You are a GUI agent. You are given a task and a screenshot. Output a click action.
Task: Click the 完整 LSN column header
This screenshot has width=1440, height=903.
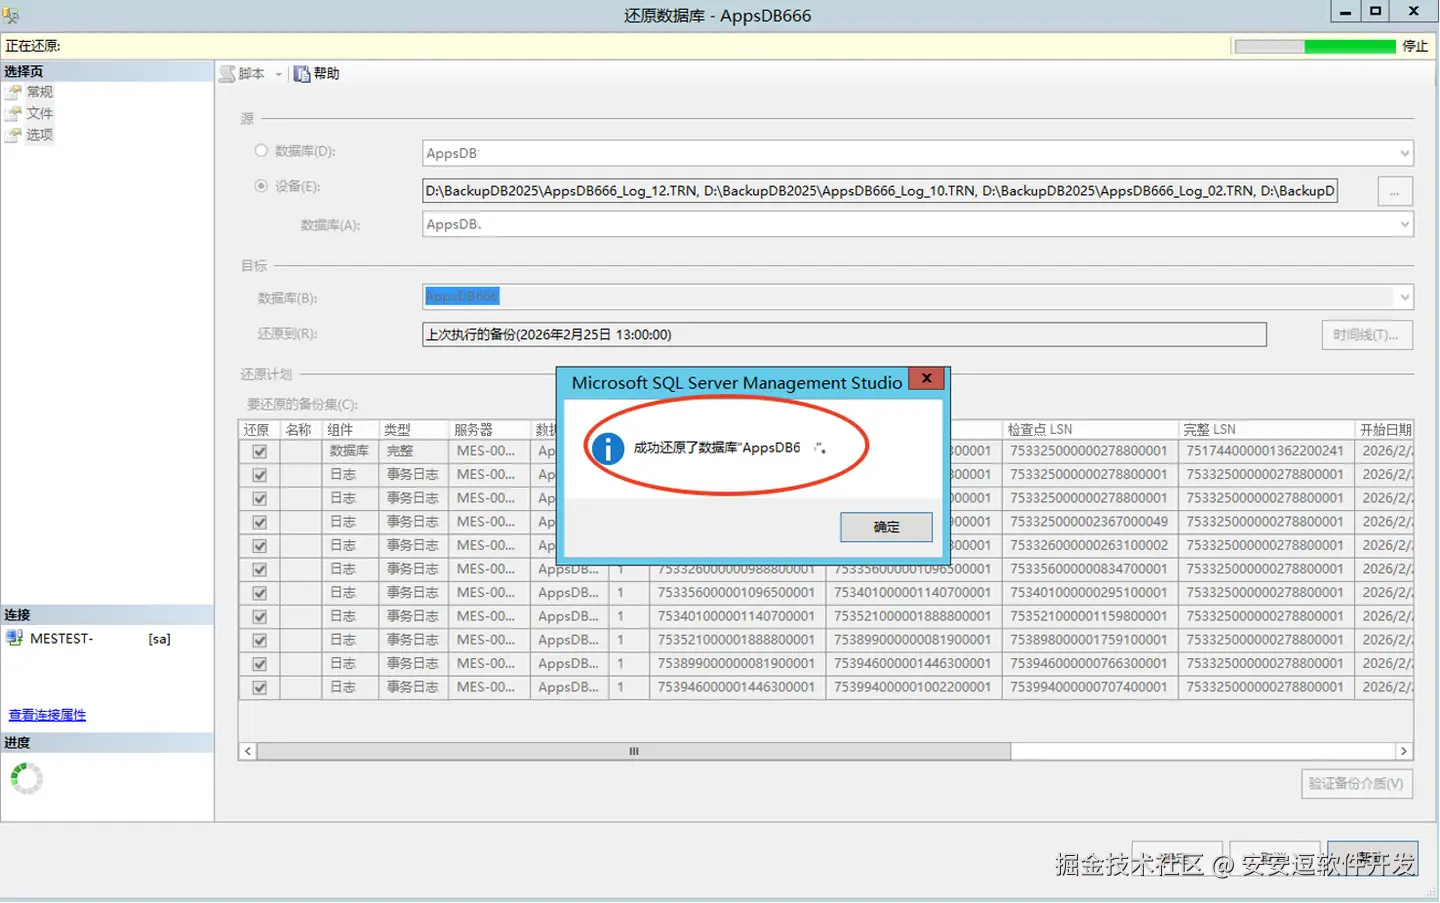(x=1267, y=430)
